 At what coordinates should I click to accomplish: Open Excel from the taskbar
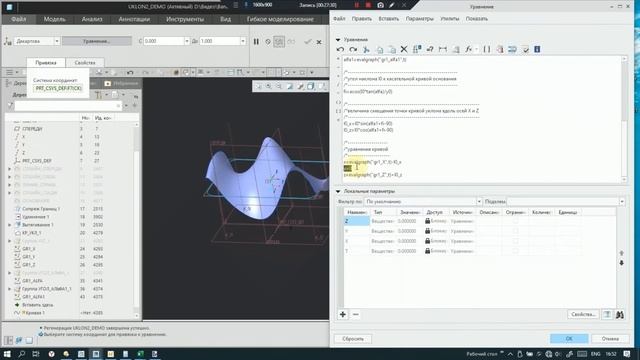140,354
